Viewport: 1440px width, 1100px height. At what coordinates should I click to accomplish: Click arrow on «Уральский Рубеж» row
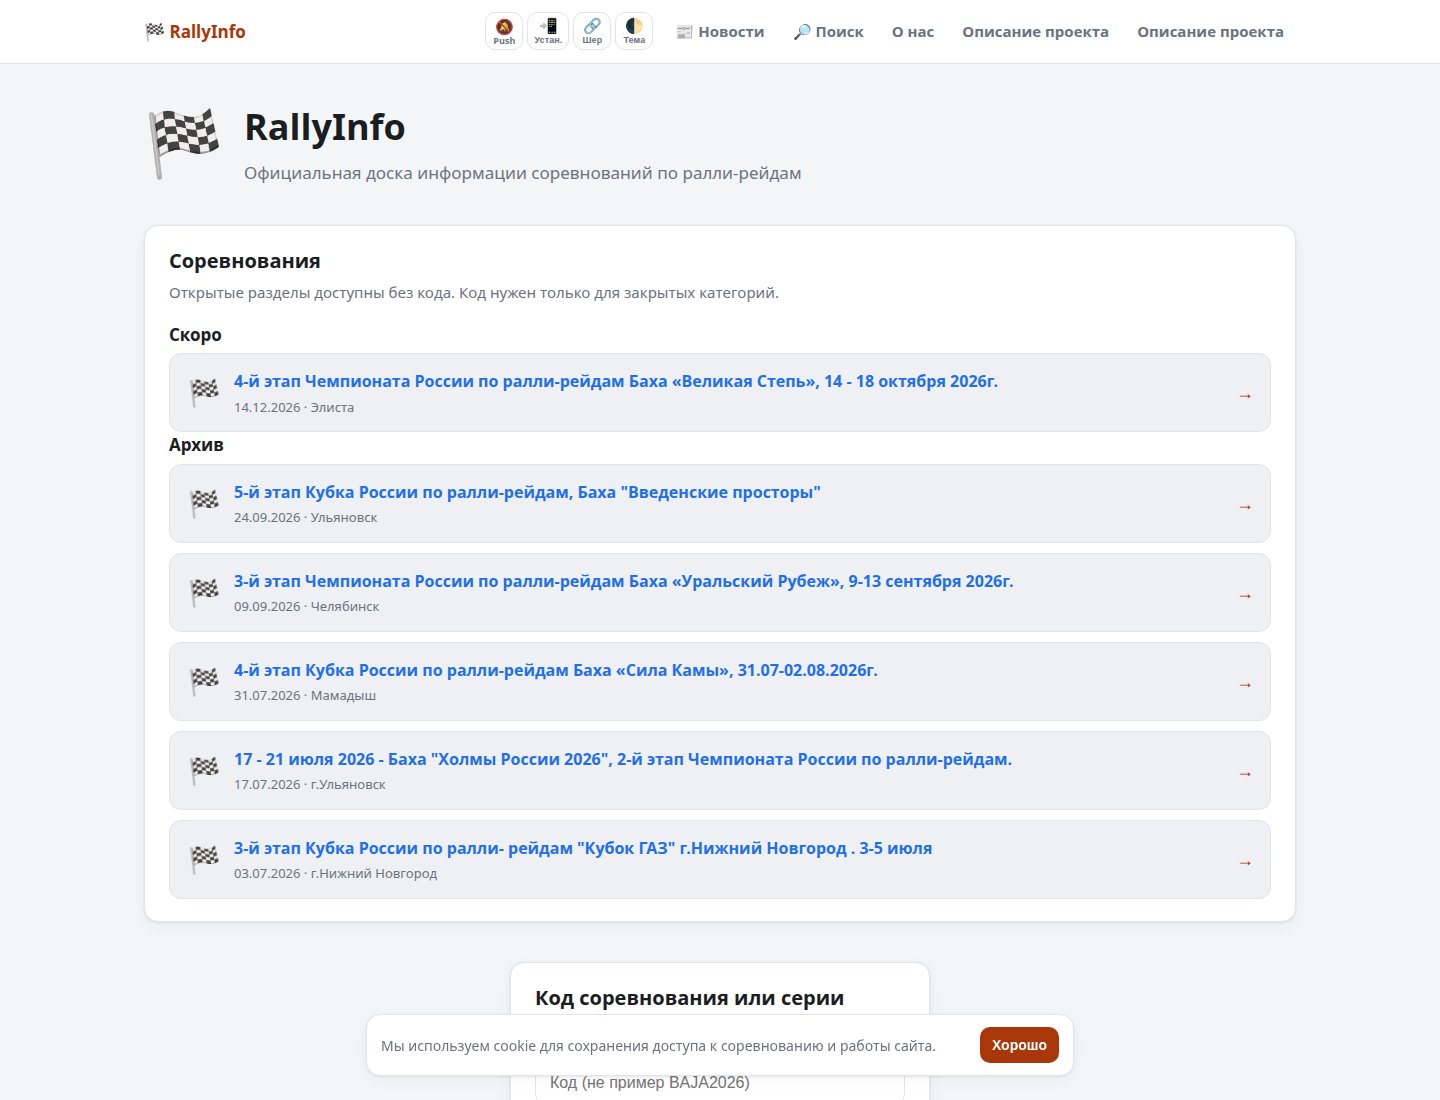tap(1245, 596)
